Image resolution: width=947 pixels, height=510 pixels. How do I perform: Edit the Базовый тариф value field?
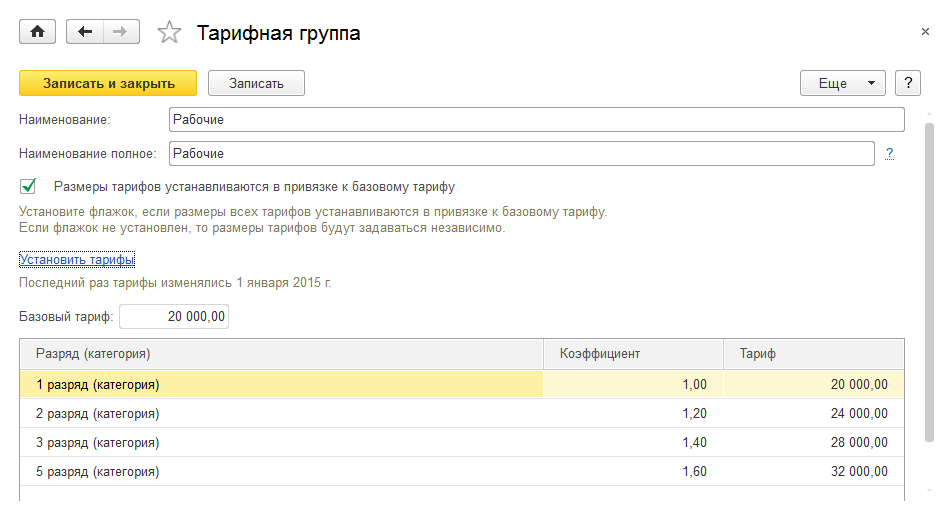[x=174, y=317]
